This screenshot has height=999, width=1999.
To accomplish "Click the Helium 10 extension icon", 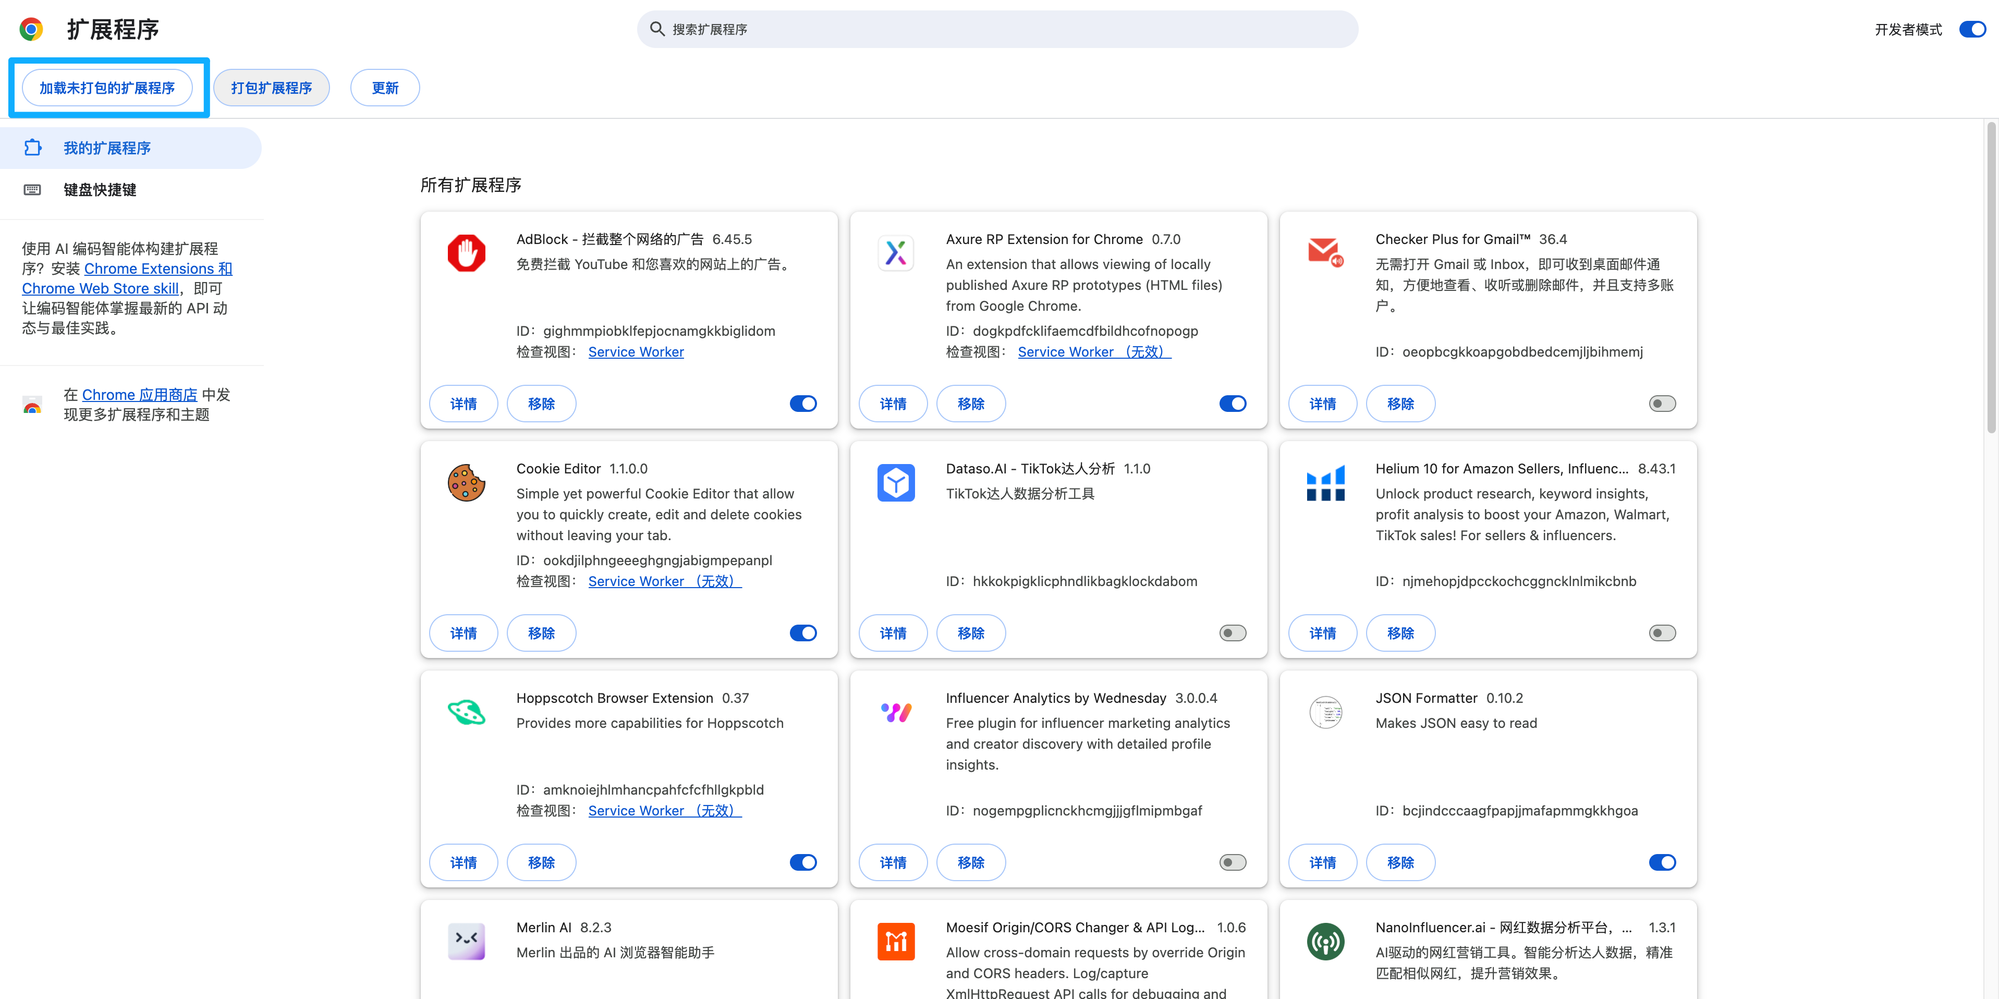I will [1326, 483].
